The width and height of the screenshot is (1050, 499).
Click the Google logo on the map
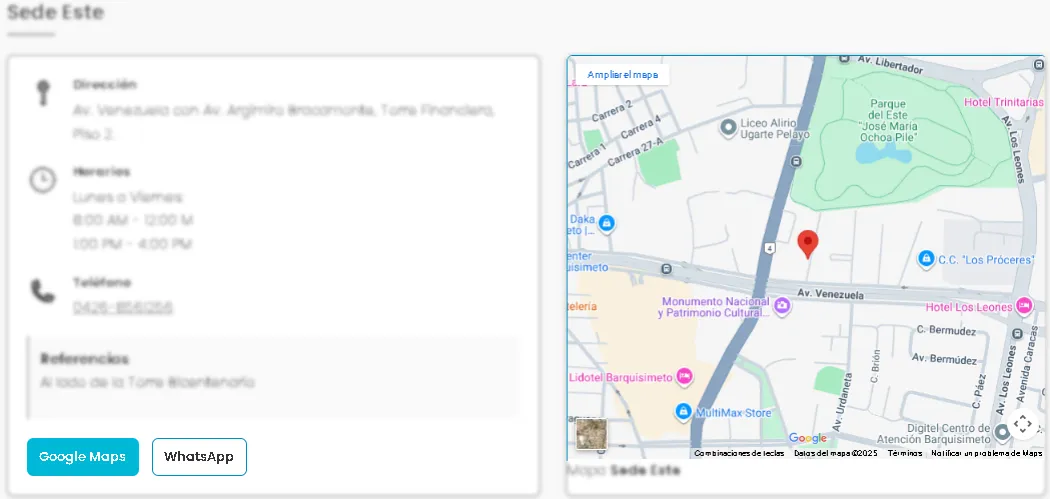pos(808,438)
